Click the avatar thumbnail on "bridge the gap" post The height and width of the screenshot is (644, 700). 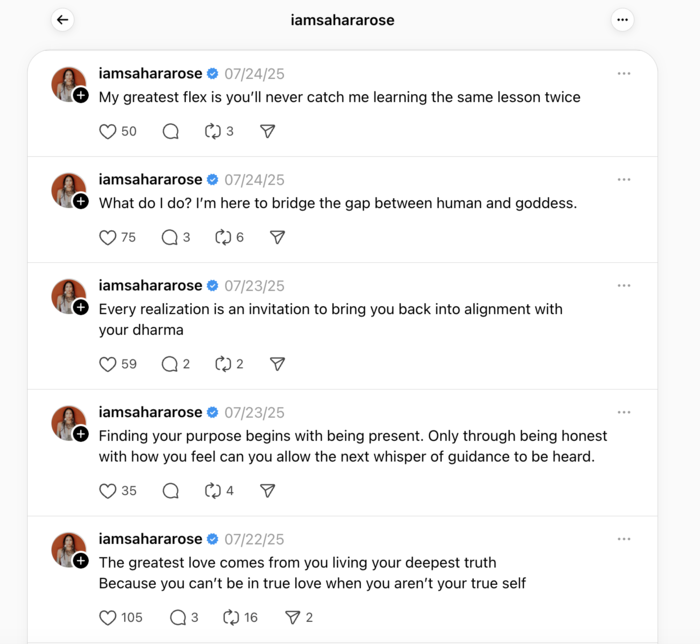pos(67,188)
